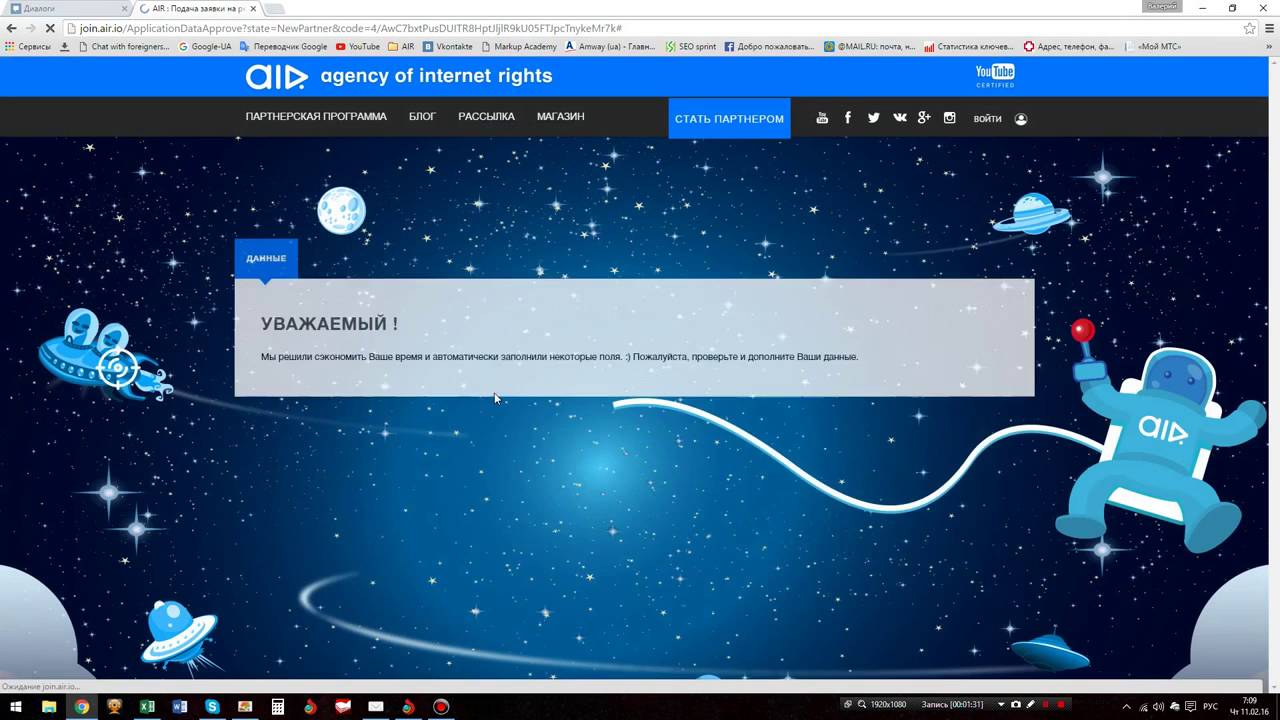Screen dimensions: 1280x720
Task: Open the Переводчик Google bookmark
Action: click(x=284, y=46)
